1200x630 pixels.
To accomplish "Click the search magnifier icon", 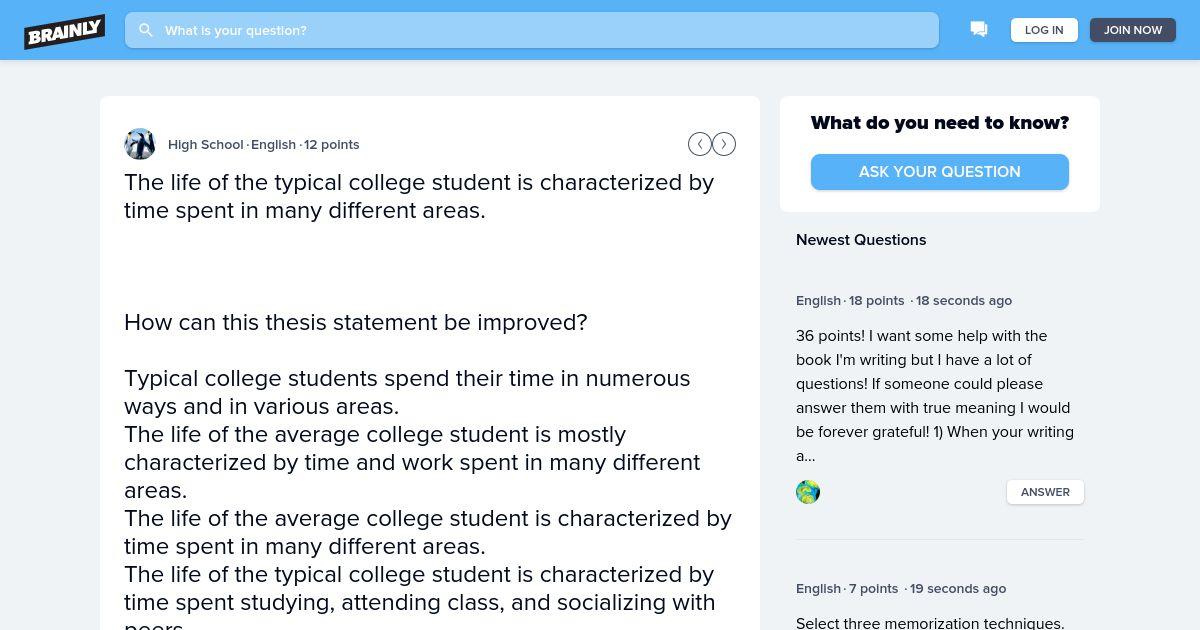I will tap(146, 30).
